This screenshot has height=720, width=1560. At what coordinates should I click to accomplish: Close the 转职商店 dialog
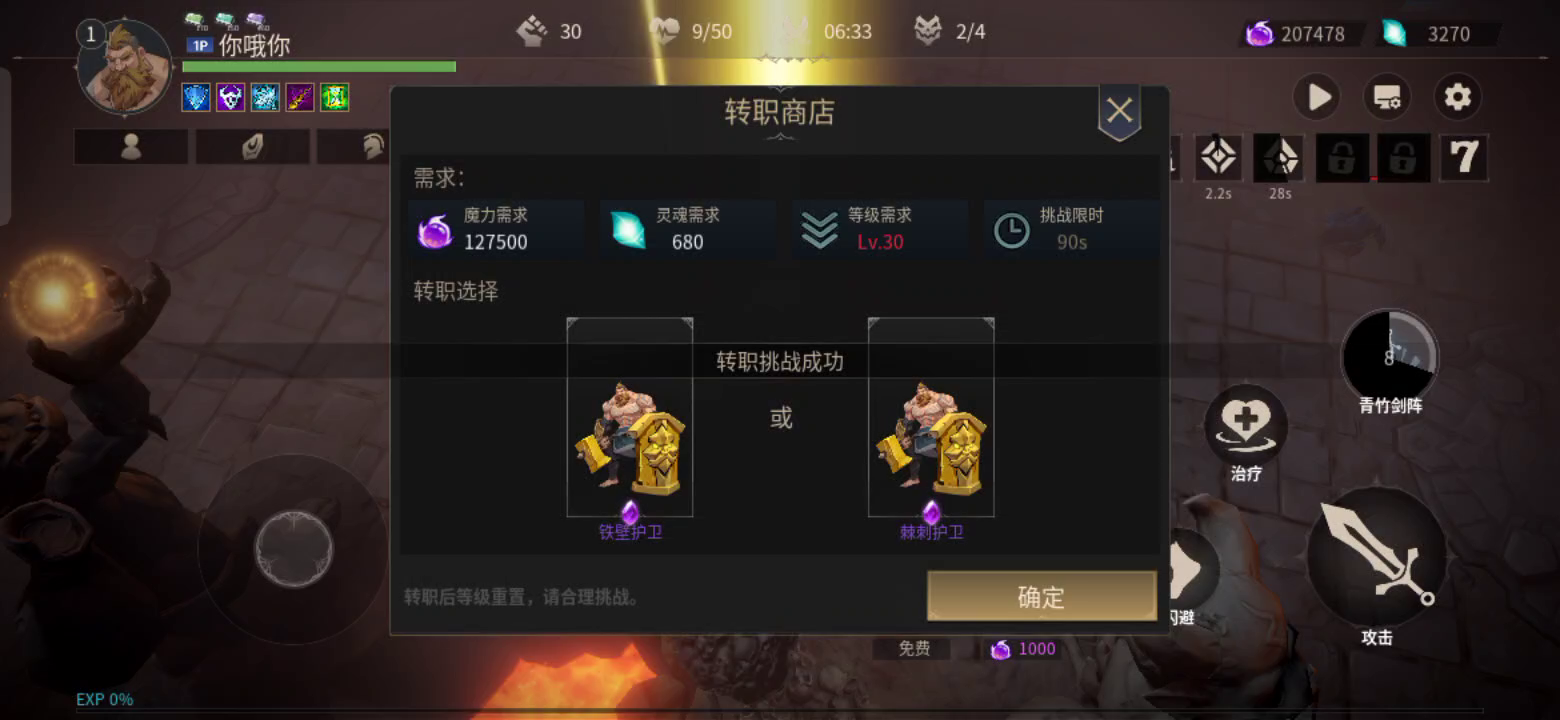(x=1119, y=111)
